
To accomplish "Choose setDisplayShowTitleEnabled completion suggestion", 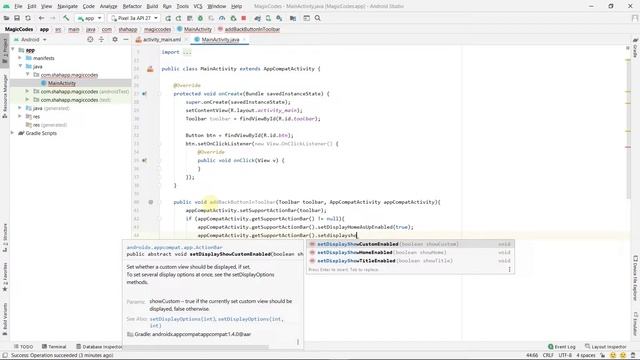I will click(x=410, y=261).
